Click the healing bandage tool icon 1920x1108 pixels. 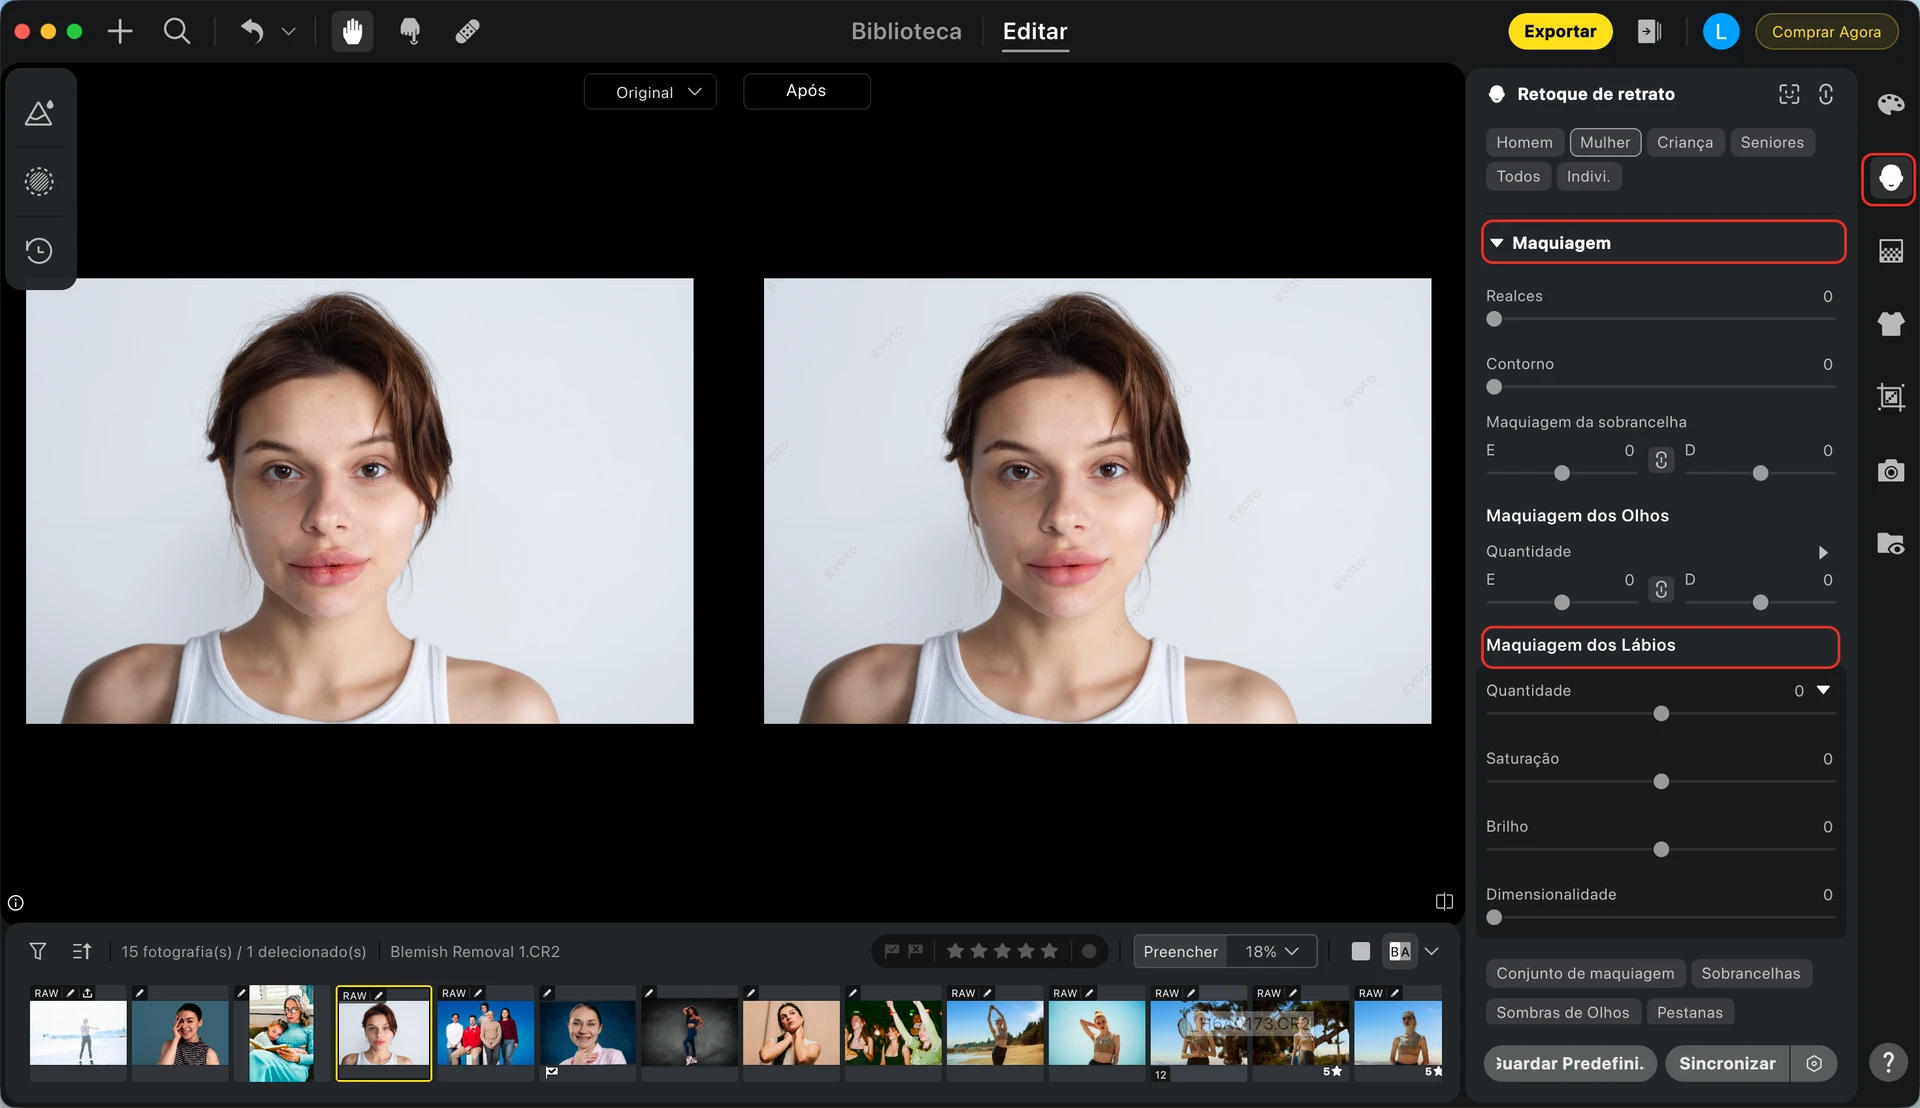[x=467, y=32]
